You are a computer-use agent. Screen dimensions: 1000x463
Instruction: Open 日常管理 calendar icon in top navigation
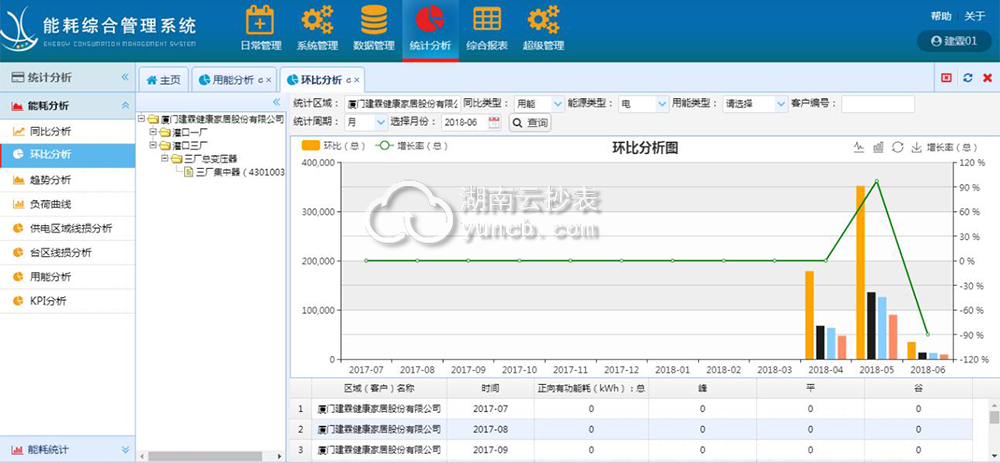[x=260, y=20]
